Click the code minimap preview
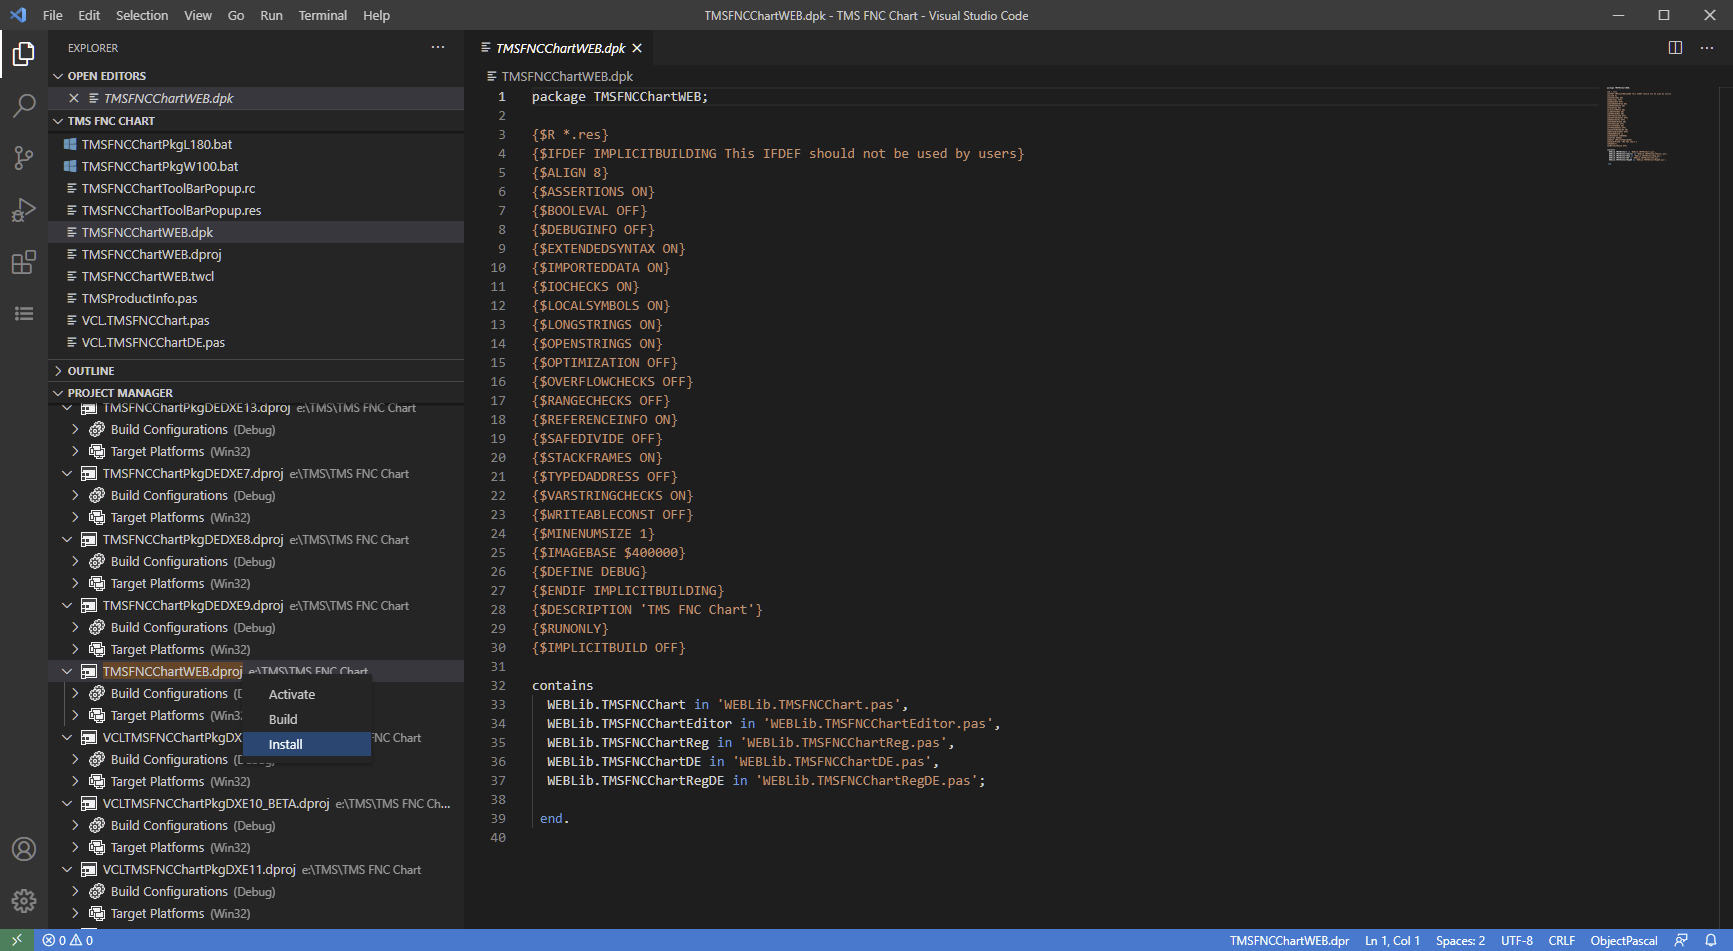The width and height of the screenshot is (1733, 951). (x=1638, y=125)
